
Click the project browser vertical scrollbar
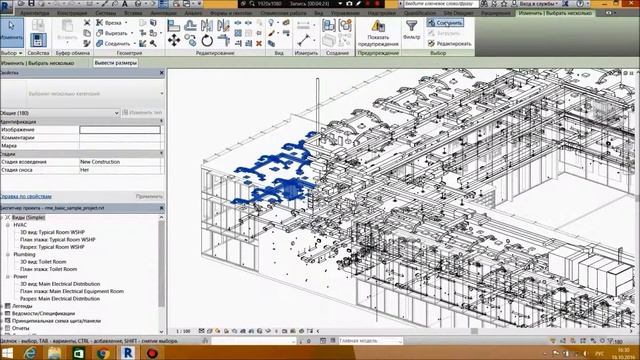pos(161,265)
